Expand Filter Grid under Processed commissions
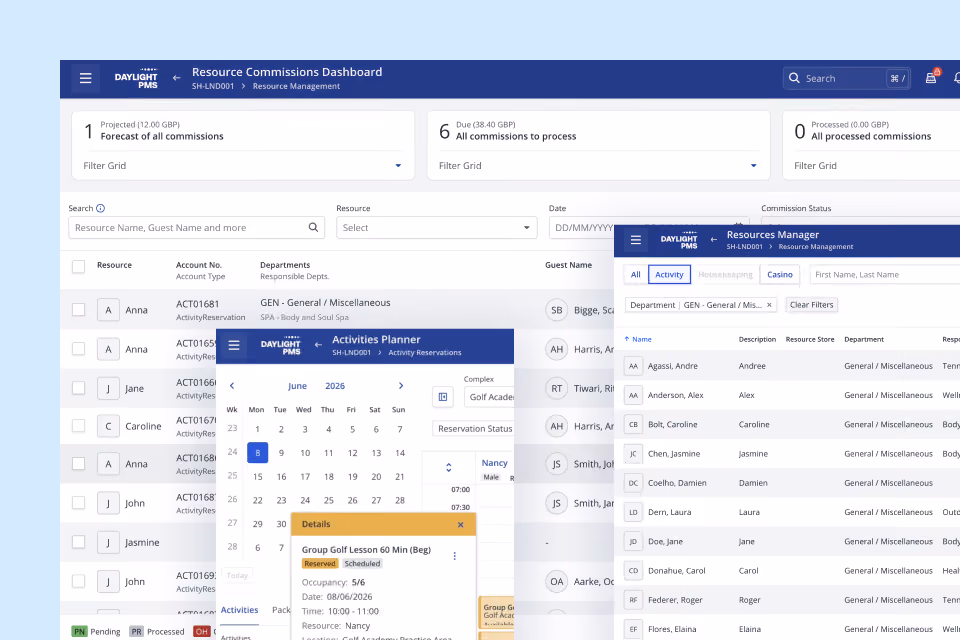Screen dimensions: 960x640 [876, 165]
